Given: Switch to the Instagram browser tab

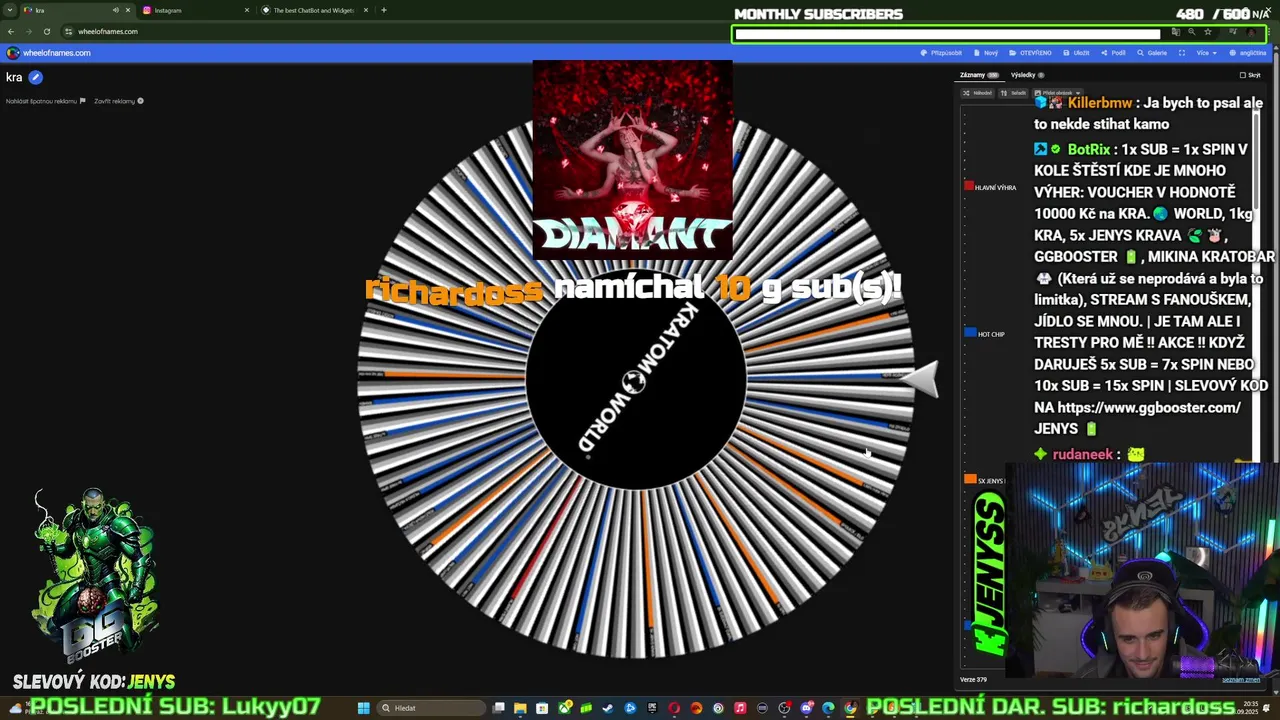Looking at the screenshot, I should pos(195,10).
